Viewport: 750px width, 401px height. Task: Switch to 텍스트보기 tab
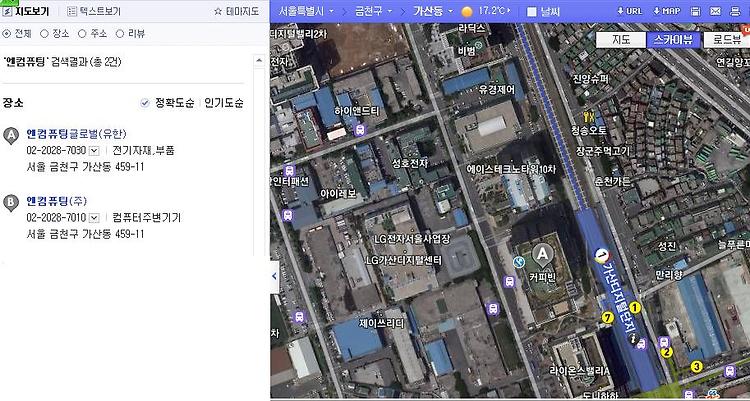point(94,11)
